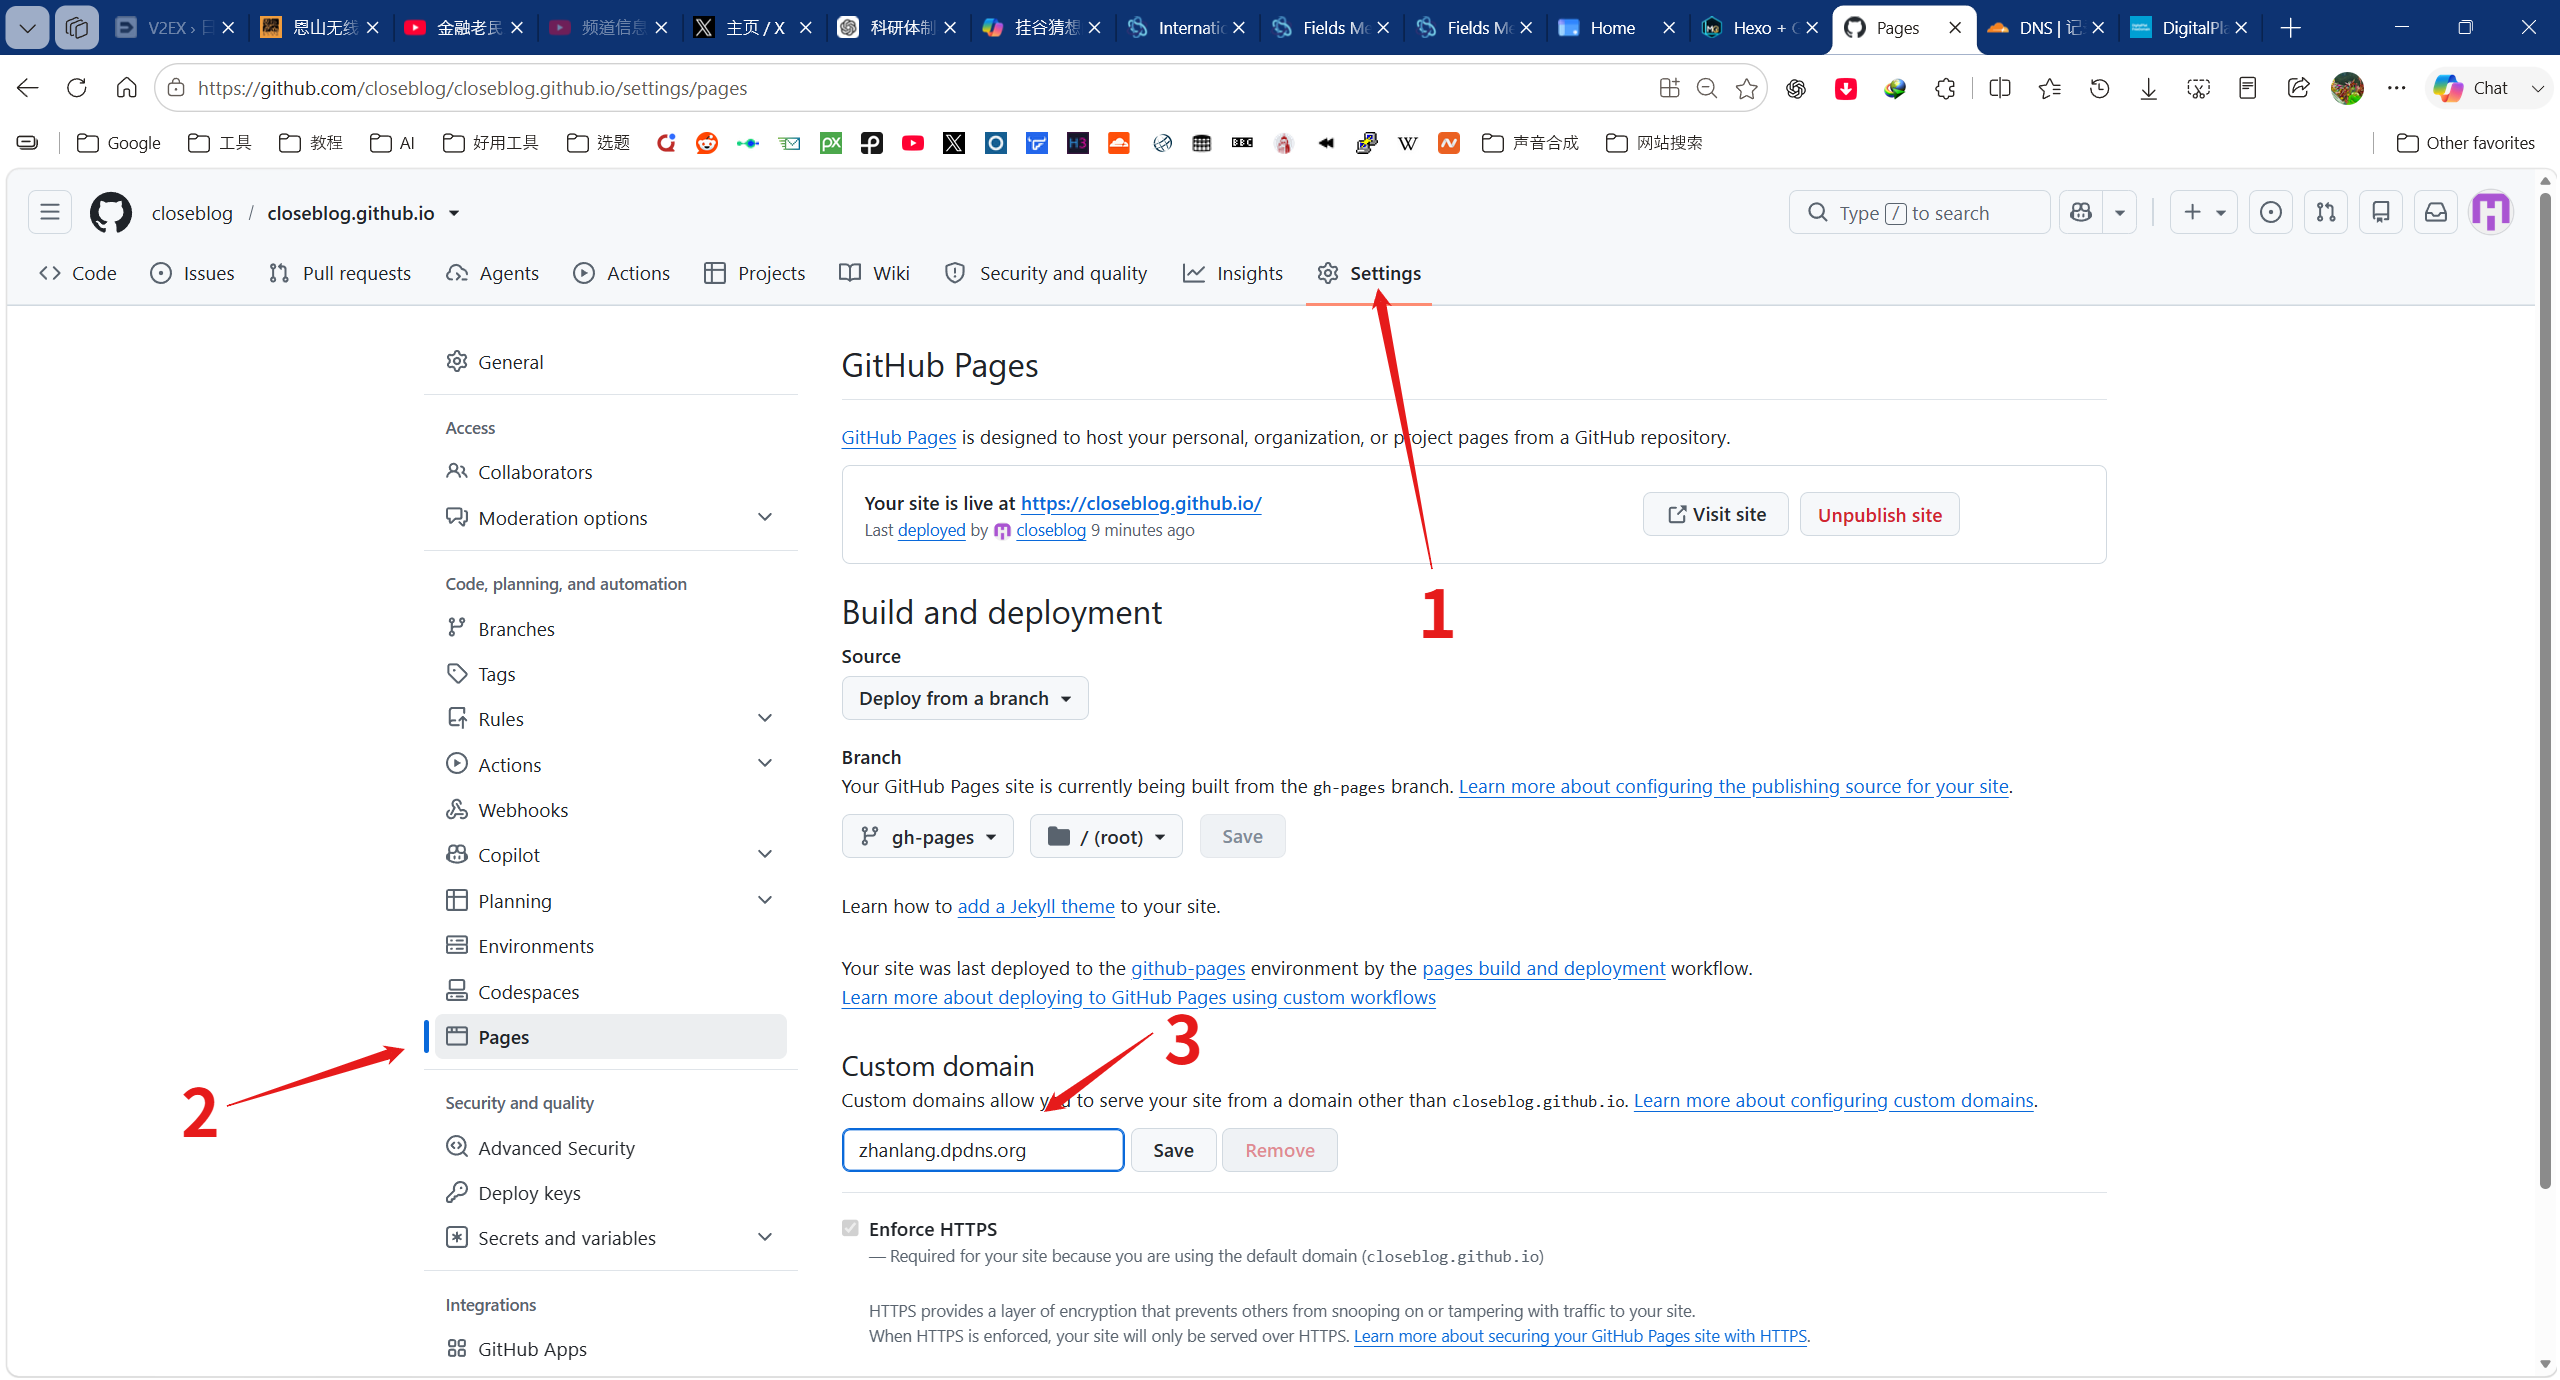
Task: Open pages build and deployment workflow link
Action: point(1543,968)
